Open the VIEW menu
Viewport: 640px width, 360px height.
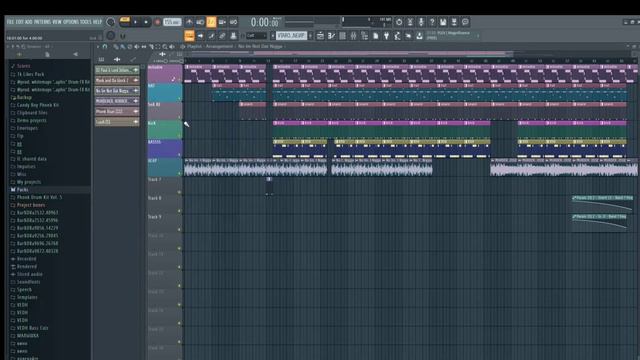(x=57, y=22)
